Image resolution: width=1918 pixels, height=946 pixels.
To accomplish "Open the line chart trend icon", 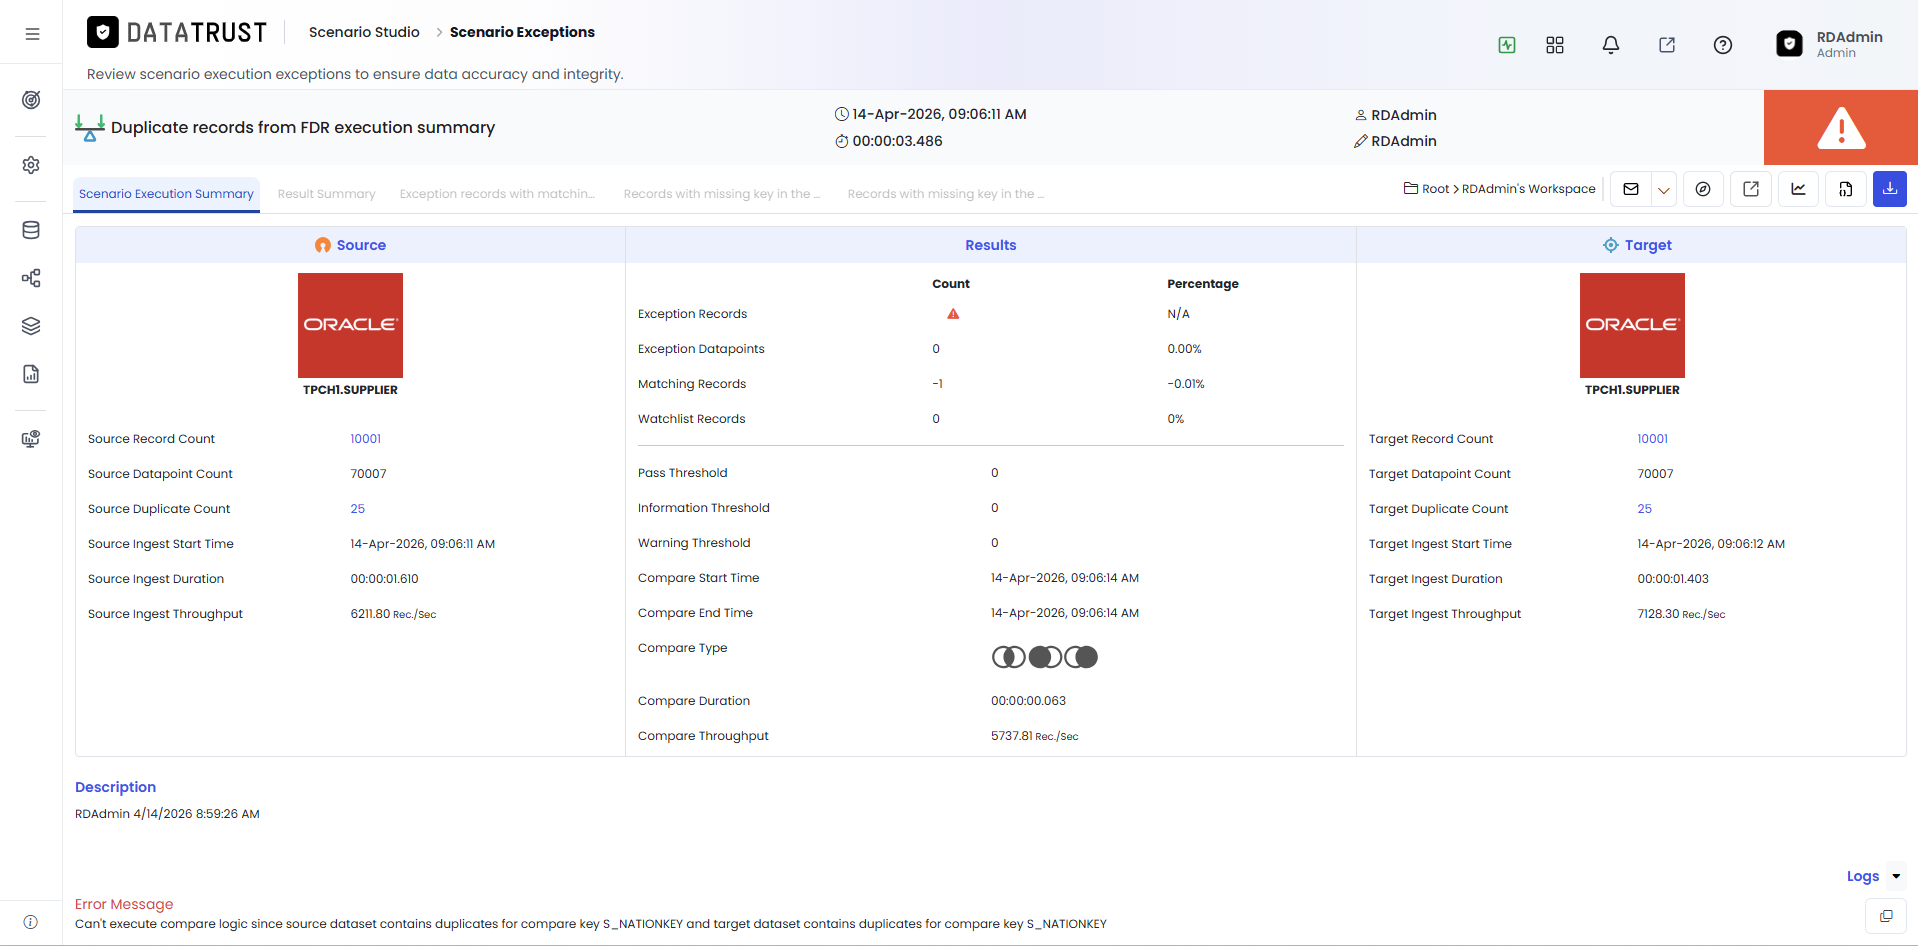I will coord(1798,189).
